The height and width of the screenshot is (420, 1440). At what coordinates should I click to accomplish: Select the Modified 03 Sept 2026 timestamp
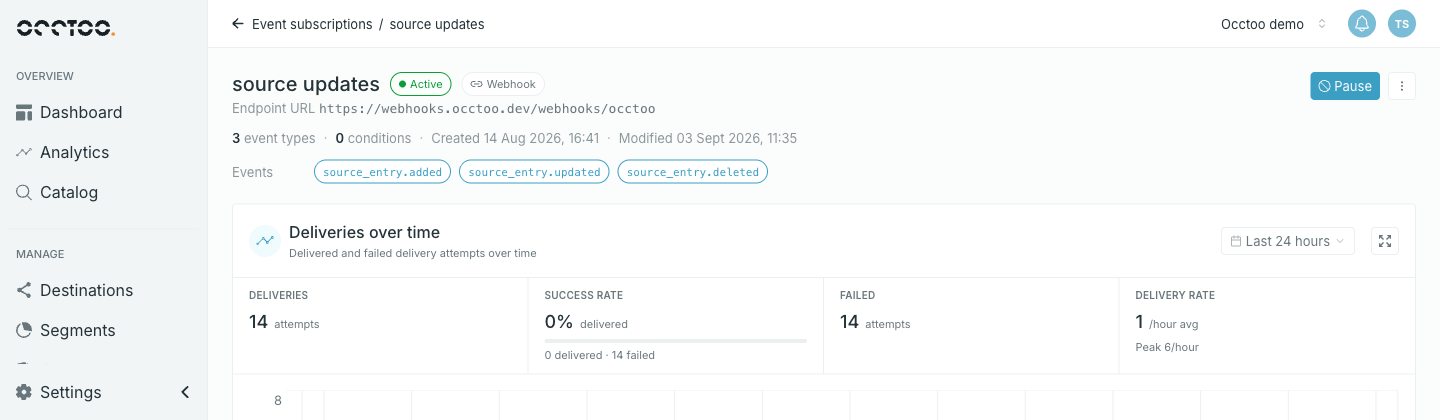pos(708,138)
